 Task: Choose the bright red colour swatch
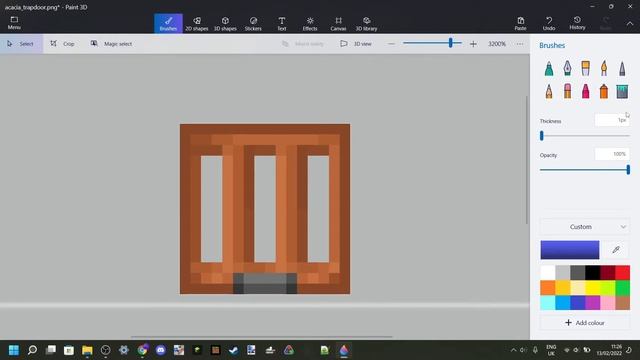coord(622,273)
